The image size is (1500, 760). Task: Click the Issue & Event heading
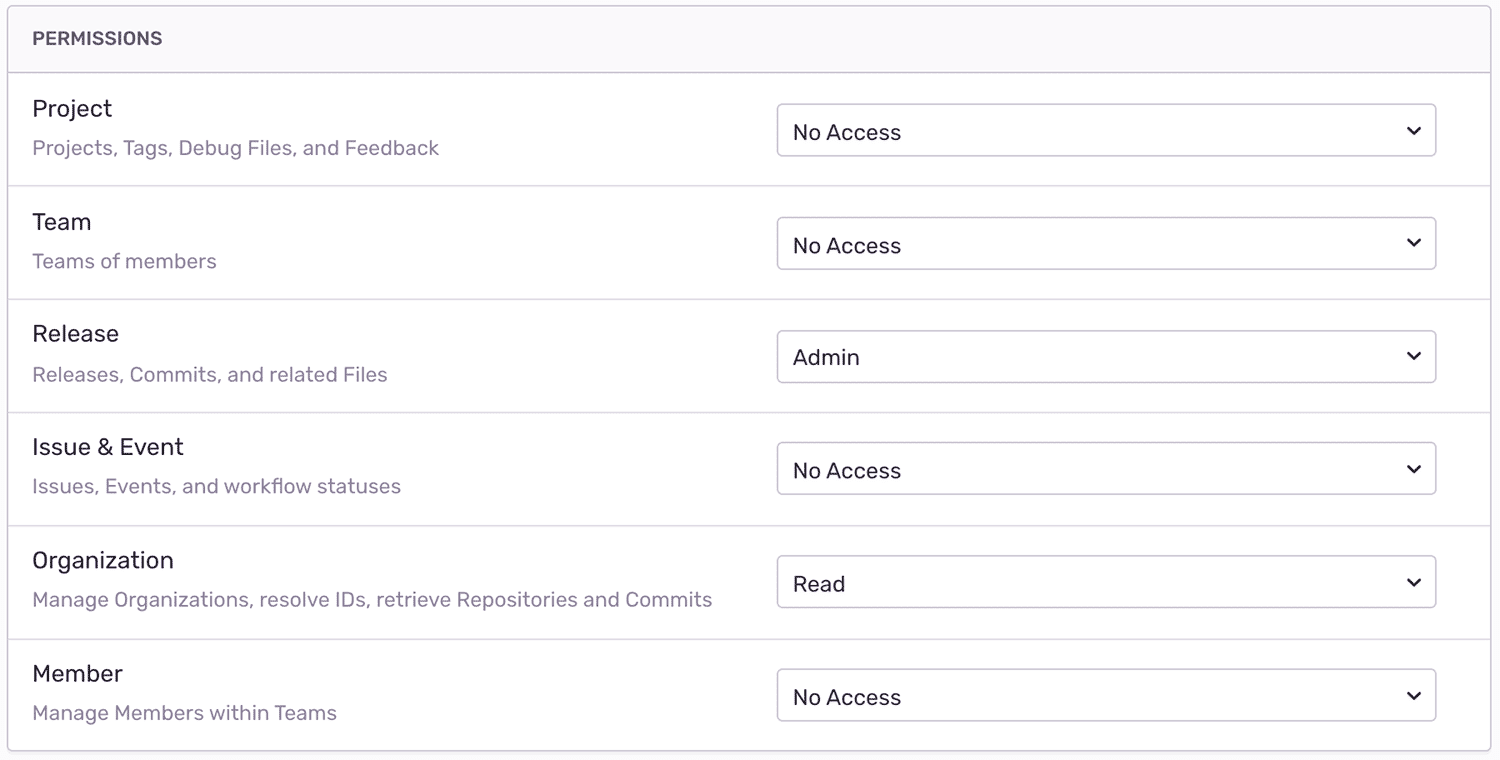pyautogui.click(x=108, y=446)
